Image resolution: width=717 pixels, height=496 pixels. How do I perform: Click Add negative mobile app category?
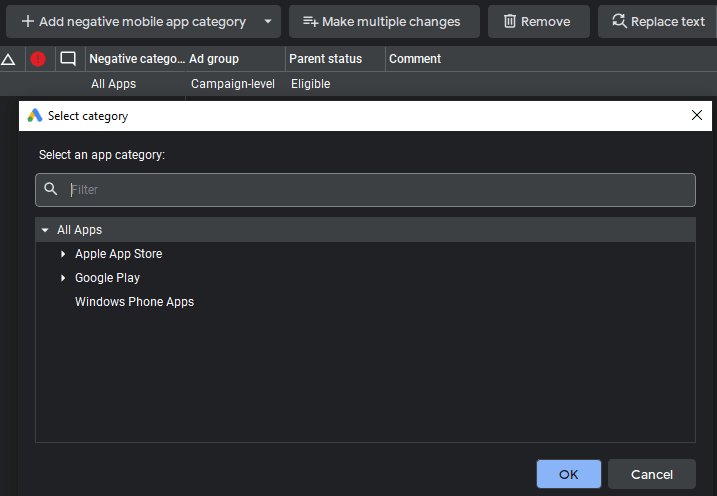[133, 21]
